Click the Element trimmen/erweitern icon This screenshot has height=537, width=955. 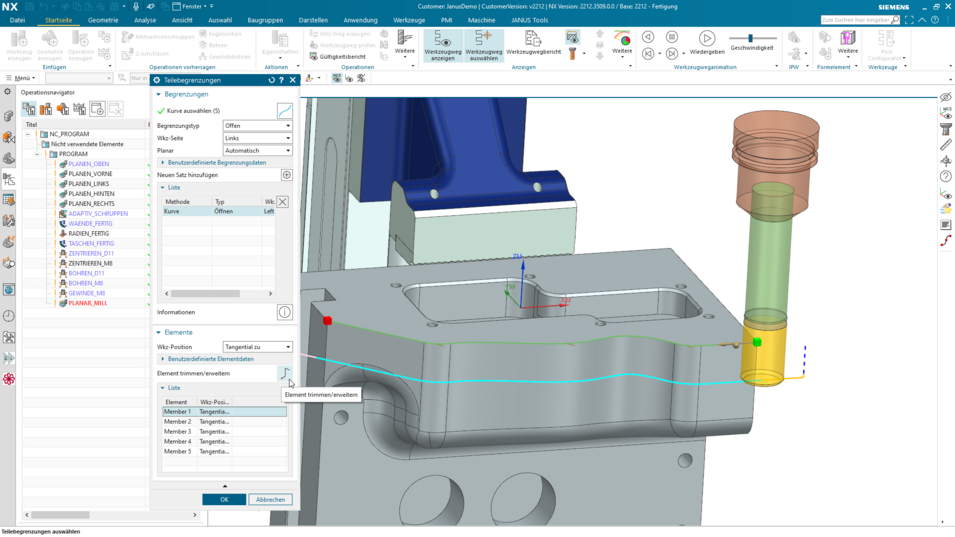[284, 373]
